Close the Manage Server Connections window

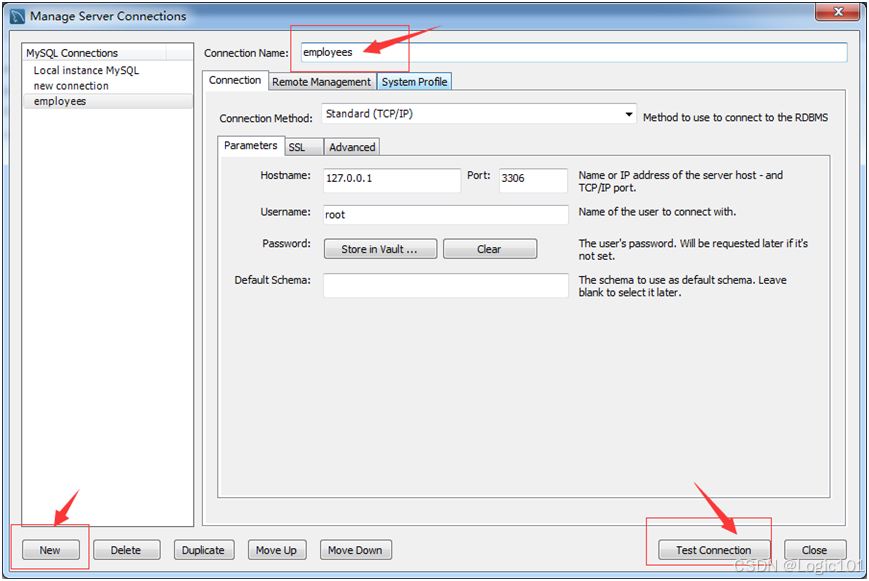[x=837, y=12]
